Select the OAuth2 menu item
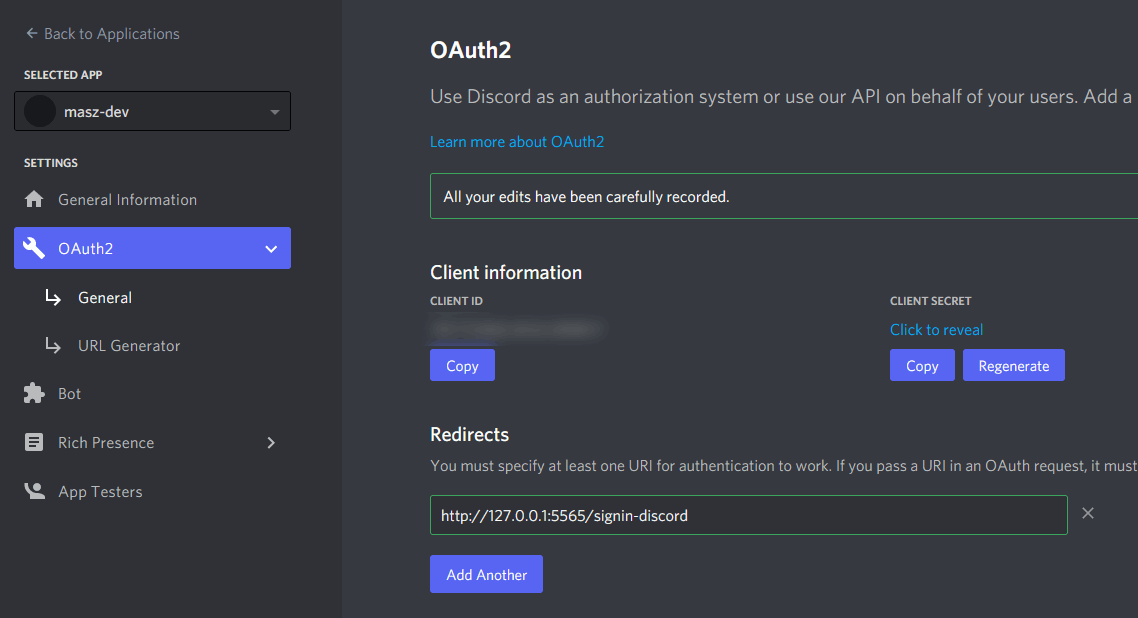The height and width of the screenshot is (618, 1138). 152,248
